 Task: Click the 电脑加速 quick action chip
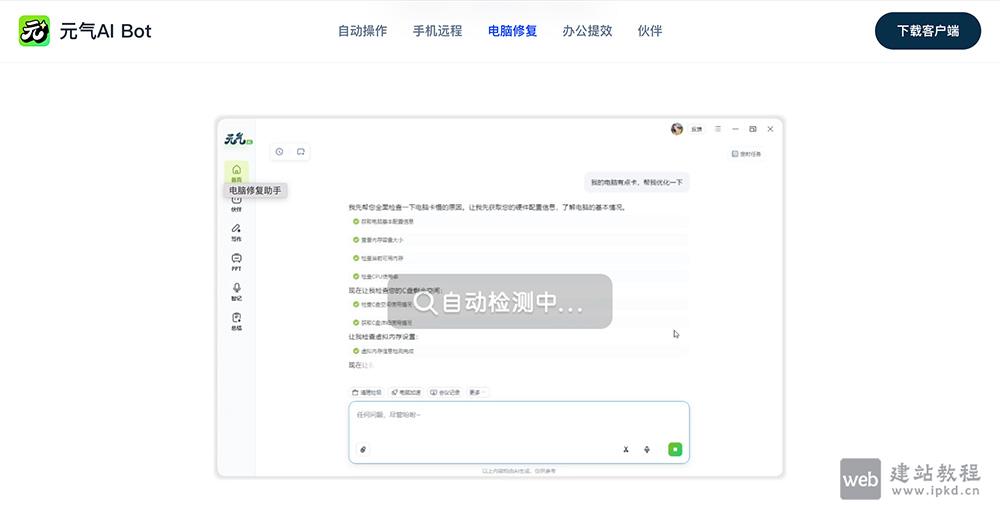click(x=406, y=392)
